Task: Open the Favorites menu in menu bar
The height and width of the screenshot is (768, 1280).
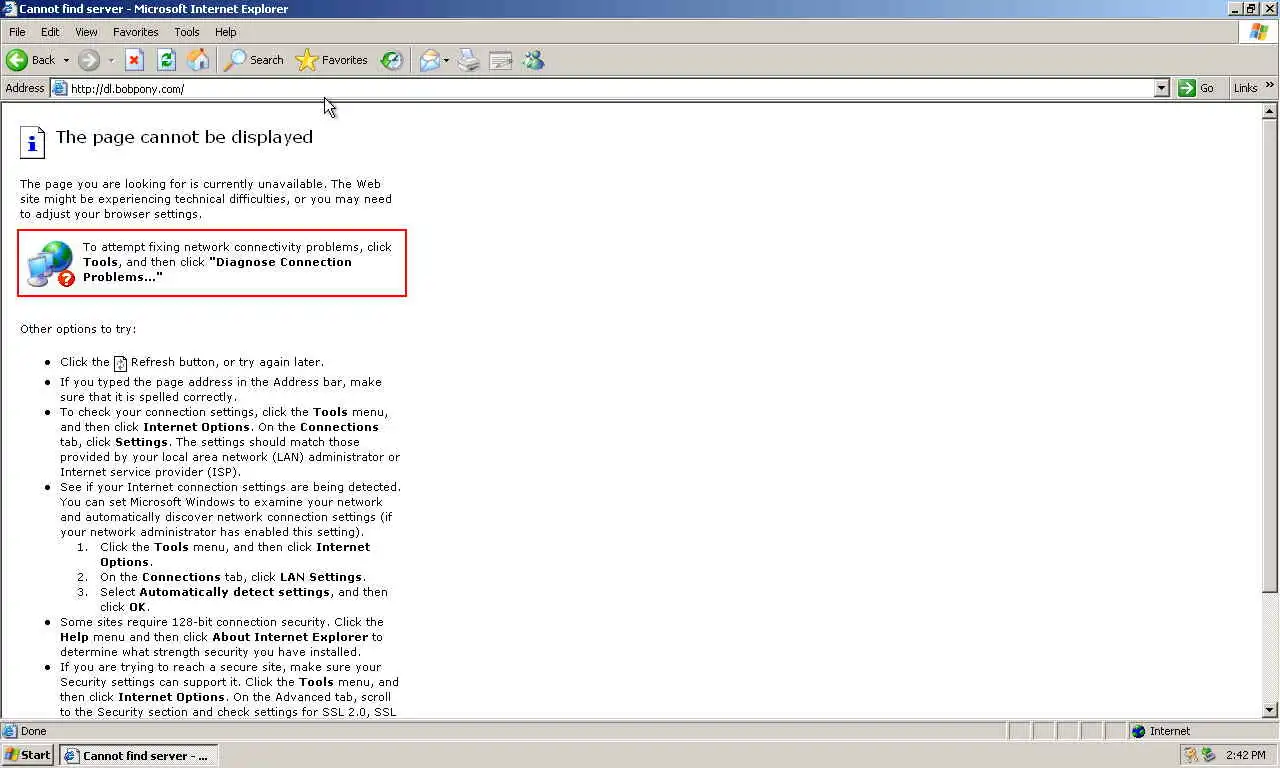Action: coord(136,32)
